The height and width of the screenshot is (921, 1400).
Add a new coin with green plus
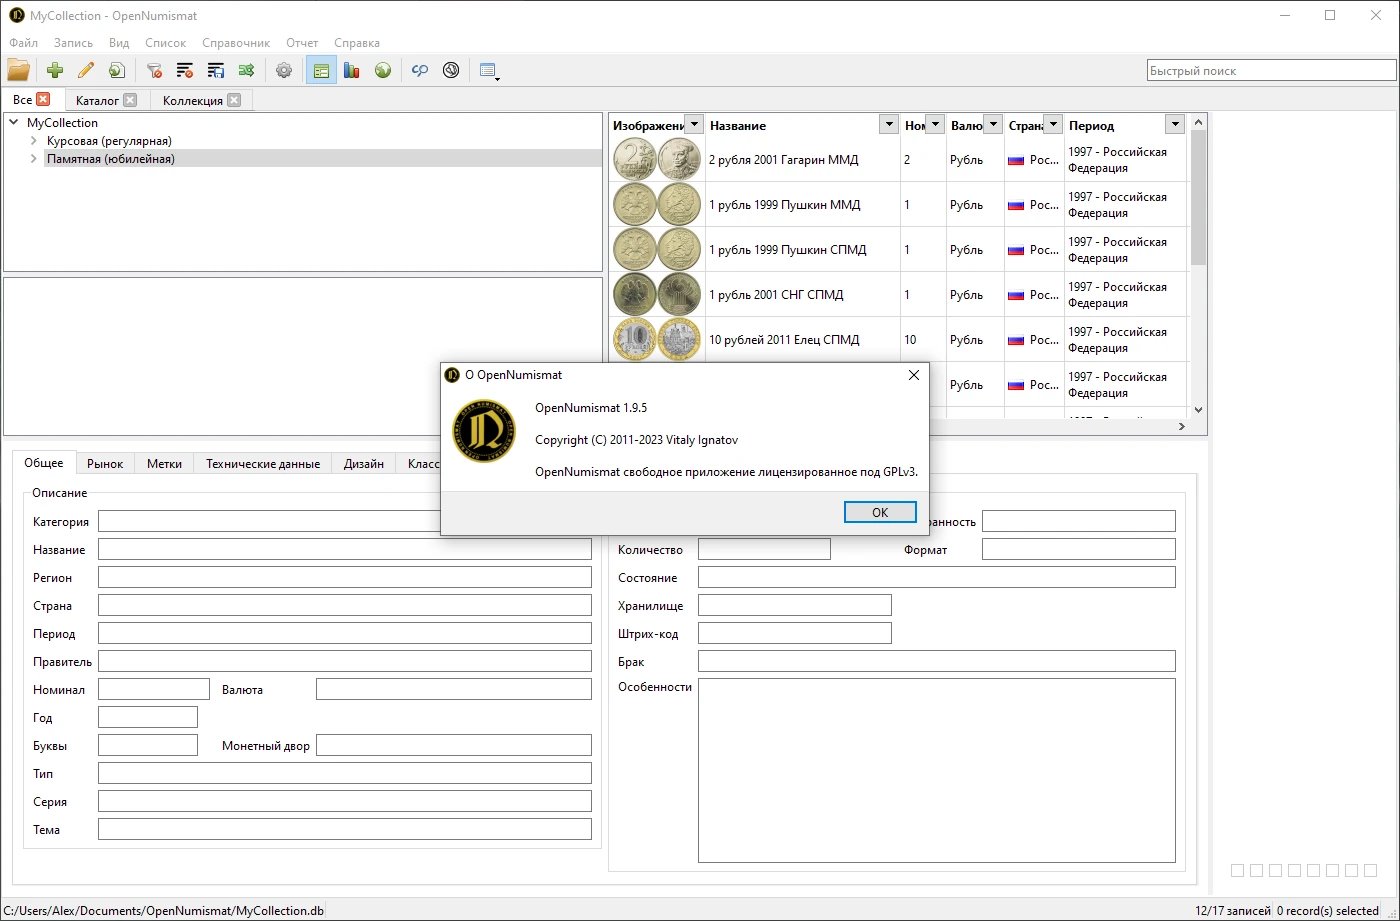pos(55,70)
